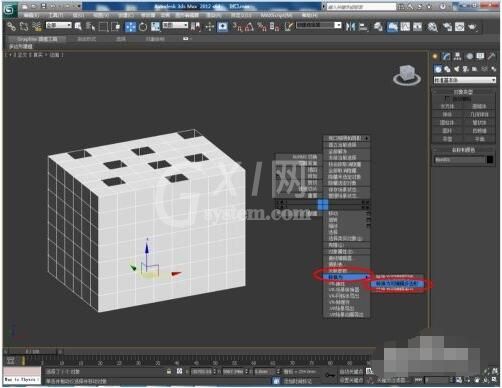Toggle the Percent Snap button

pos(262,27)
